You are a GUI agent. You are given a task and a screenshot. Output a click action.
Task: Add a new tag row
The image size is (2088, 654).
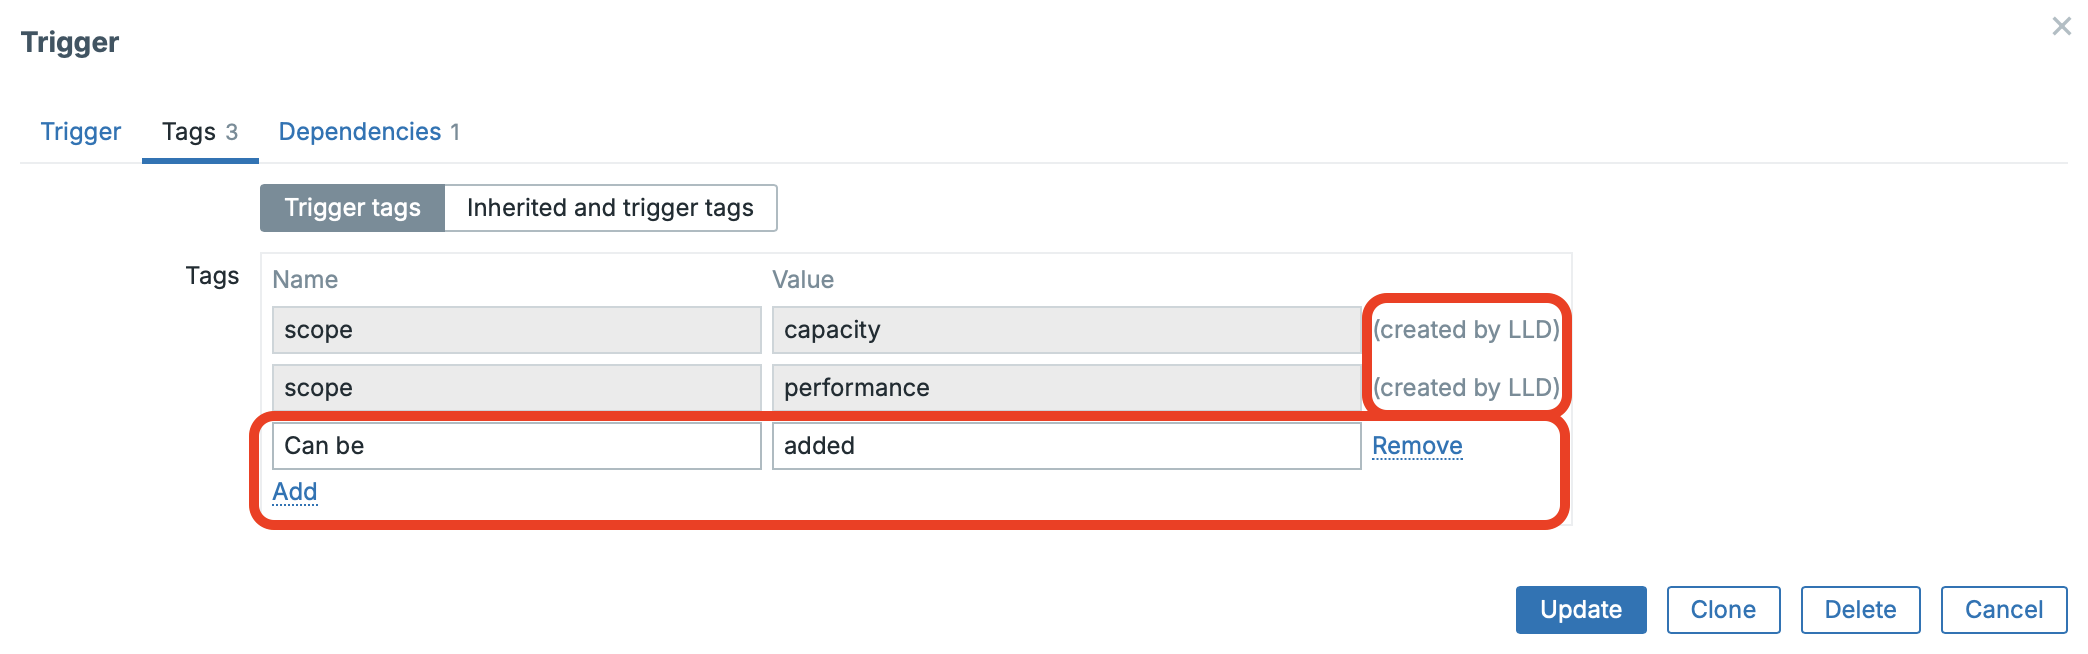pyautogui.click(x=295, y=492)
